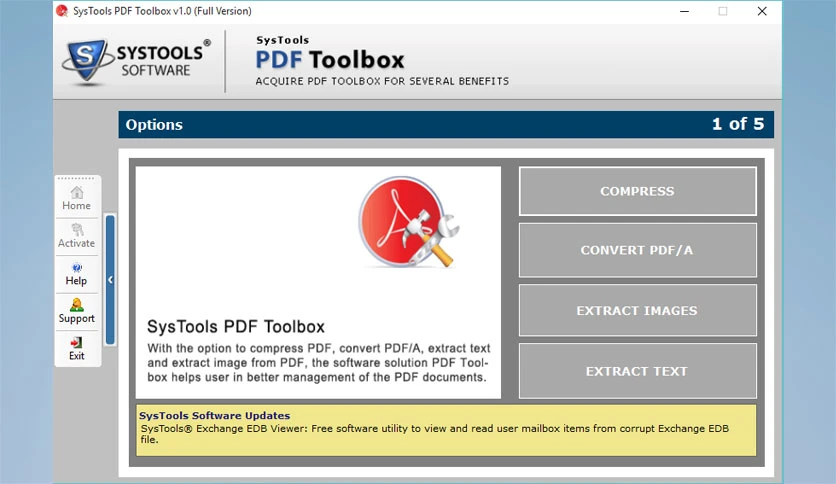The image size is (836, 484).
Task: Click the SysTools Software logo
Action: pyautogui.click(x=136, y=61)
